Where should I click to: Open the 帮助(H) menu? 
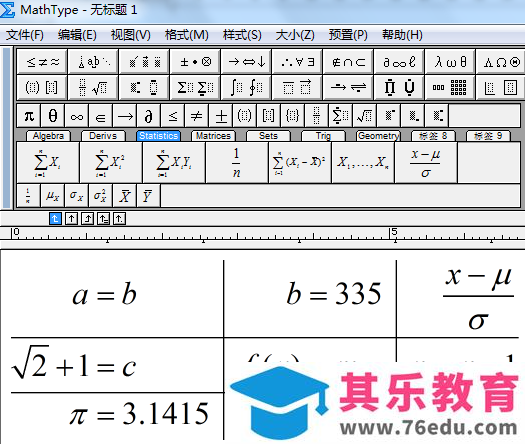click(x=402, y=34)
